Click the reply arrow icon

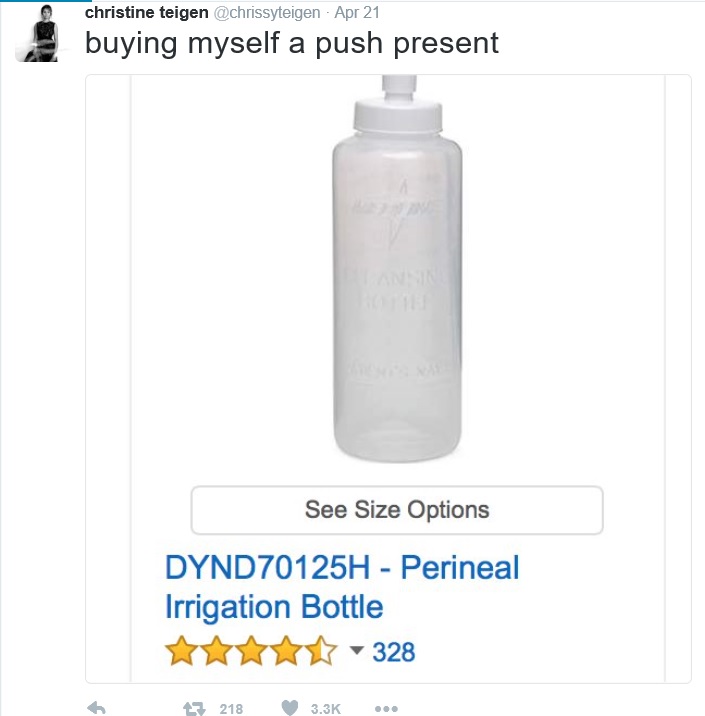click(x=97, y=708)
